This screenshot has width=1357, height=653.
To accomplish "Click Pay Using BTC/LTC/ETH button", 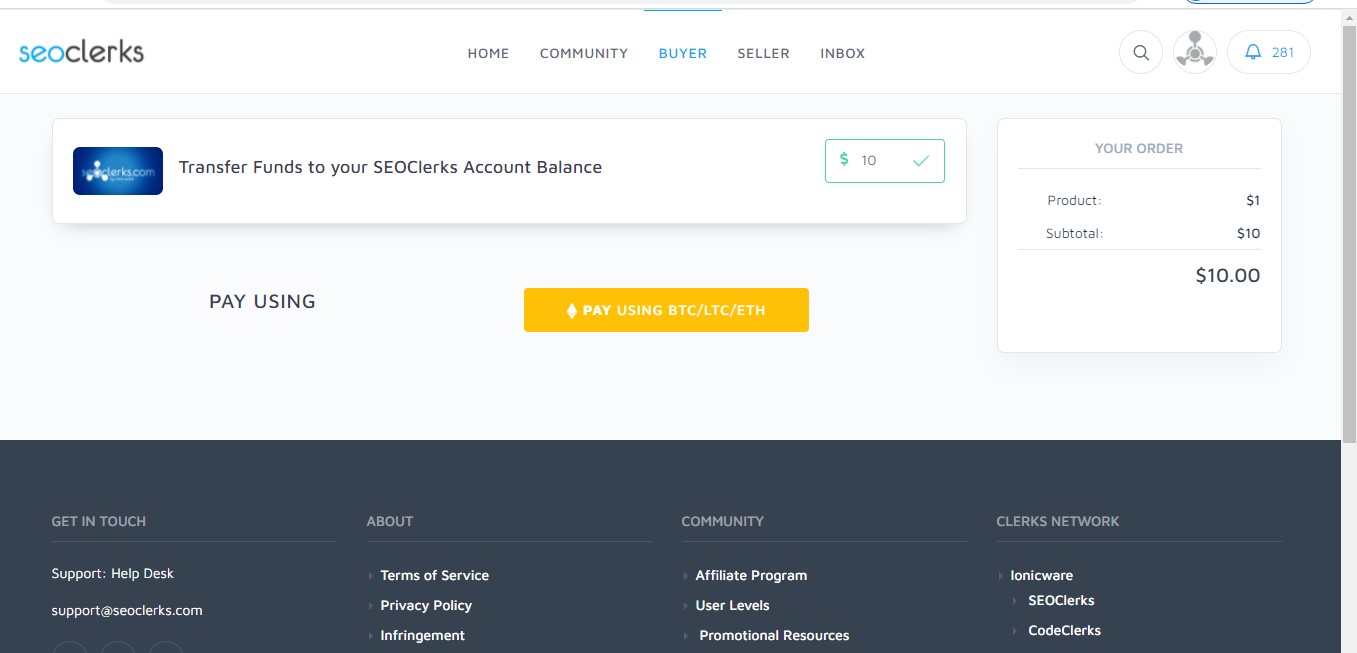I will [666, 310].
